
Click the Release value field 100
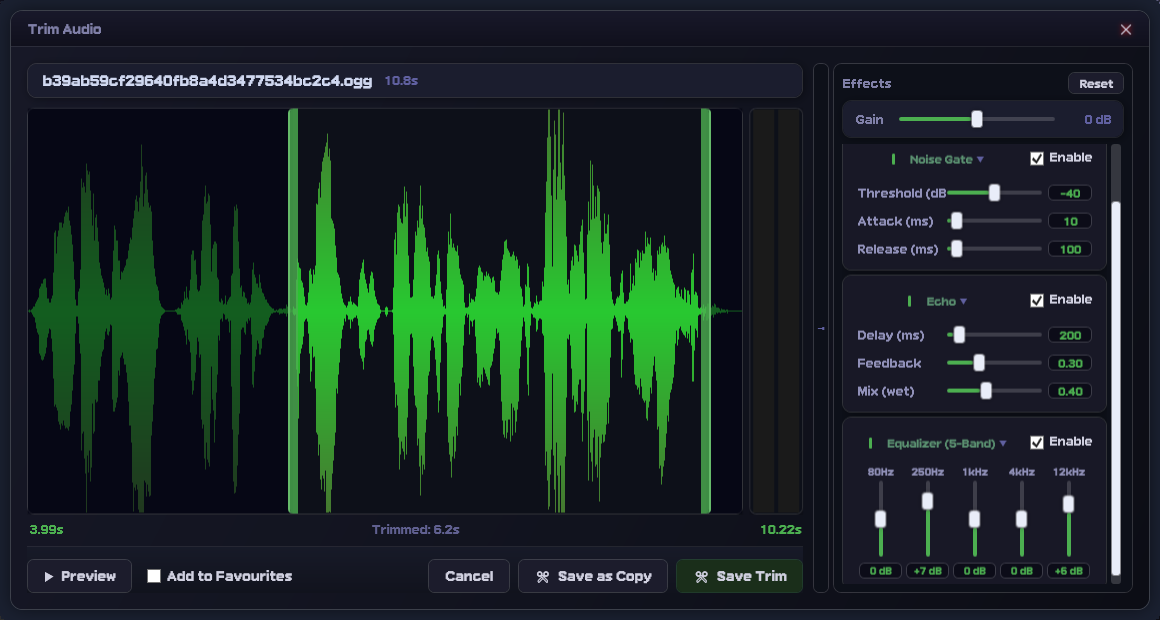point(1070,249)
